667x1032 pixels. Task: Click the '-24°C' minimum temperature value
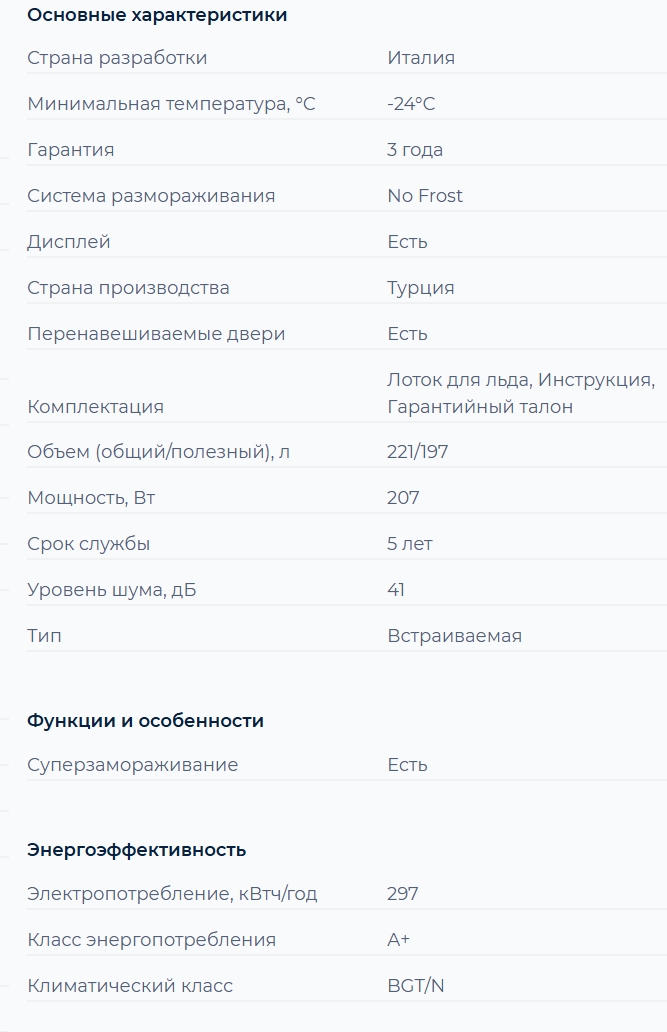411,104
